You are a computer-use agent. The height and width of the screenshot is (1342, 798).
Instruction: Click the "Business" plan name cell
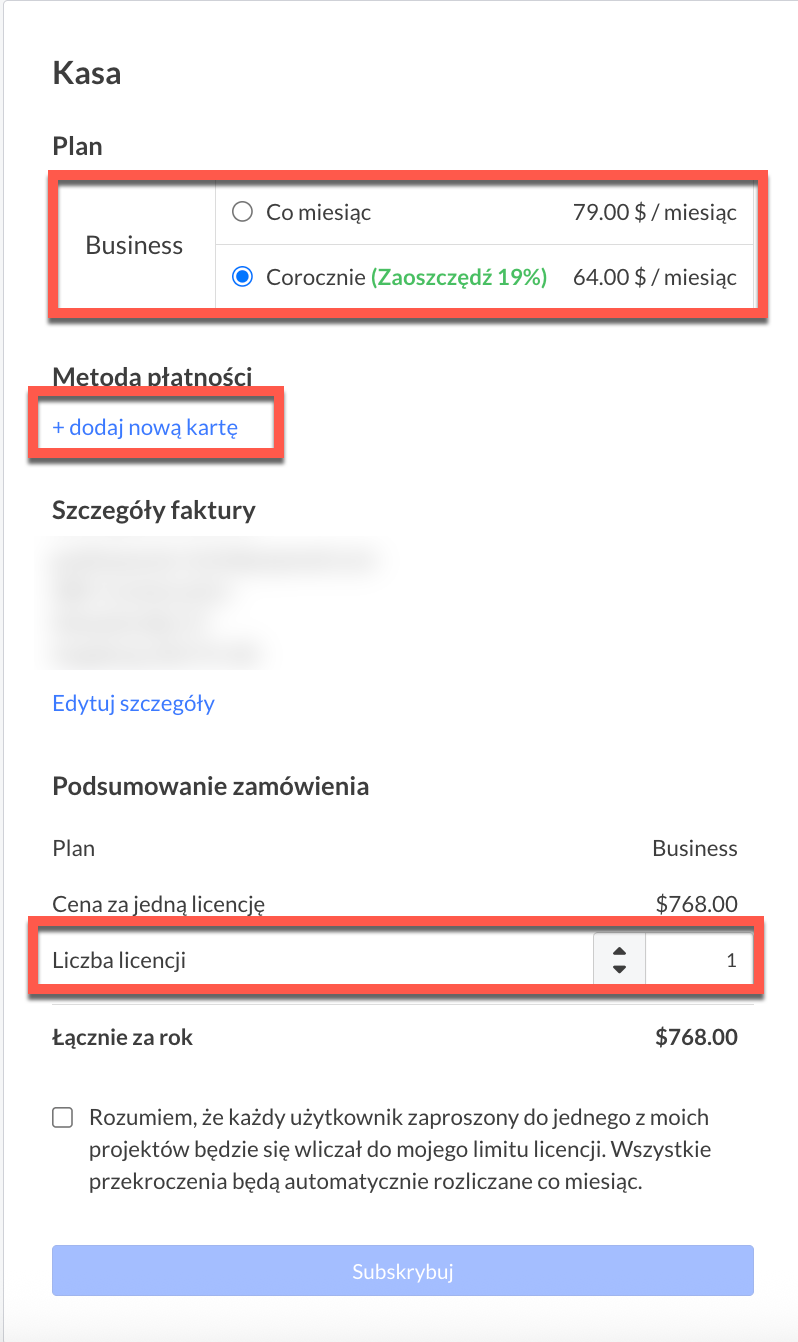click(x=134, y=245)
